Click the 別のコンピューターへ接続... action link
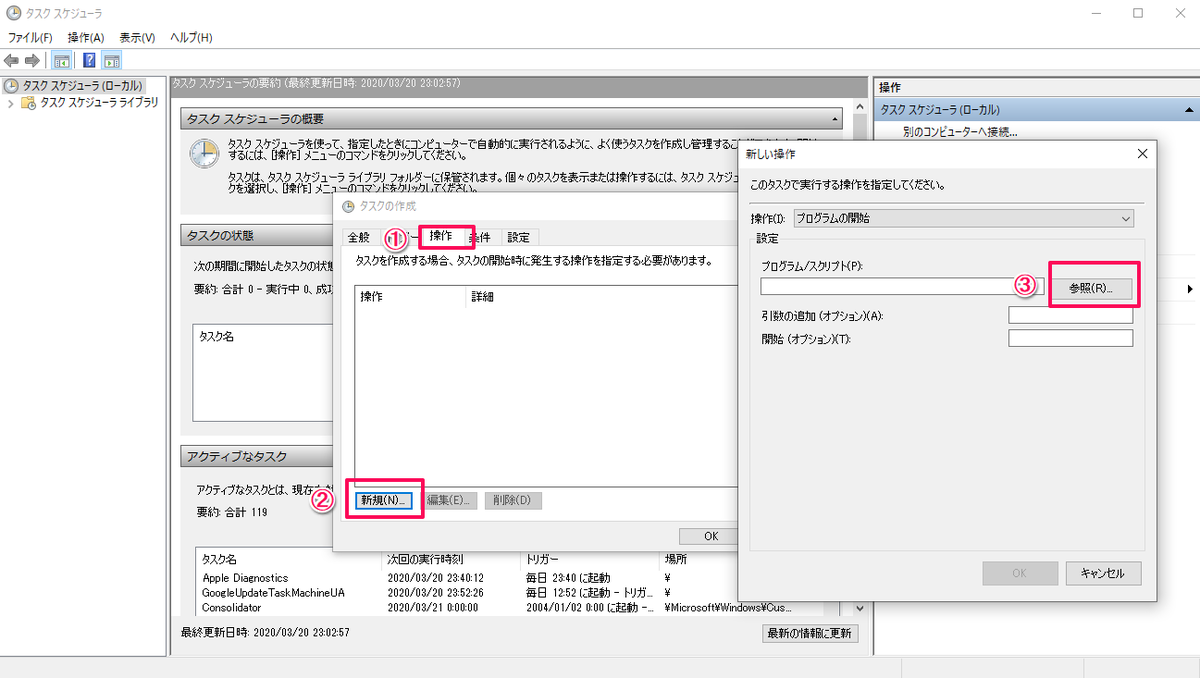Image resolution: width=1200 pixels, height=678 pixels. click(959, 132)
